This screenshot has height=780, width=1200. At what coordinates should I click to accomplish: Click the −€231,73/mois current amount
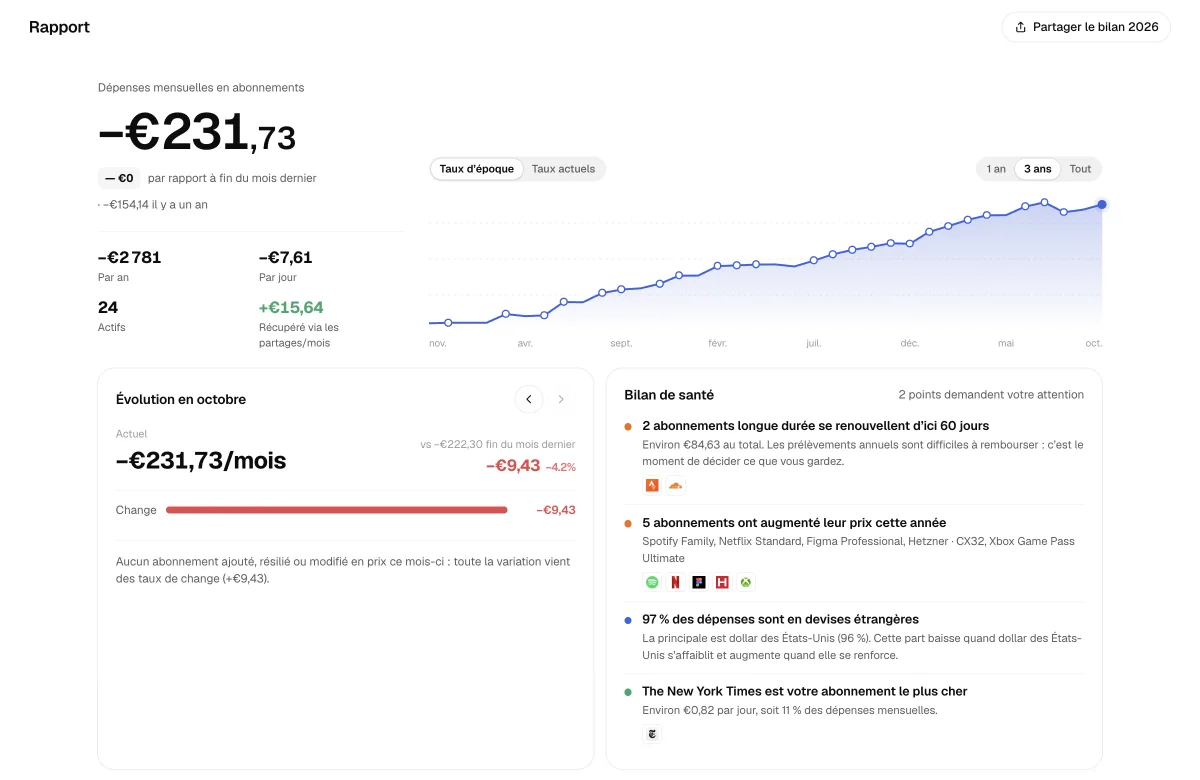(x=201, y=461)
